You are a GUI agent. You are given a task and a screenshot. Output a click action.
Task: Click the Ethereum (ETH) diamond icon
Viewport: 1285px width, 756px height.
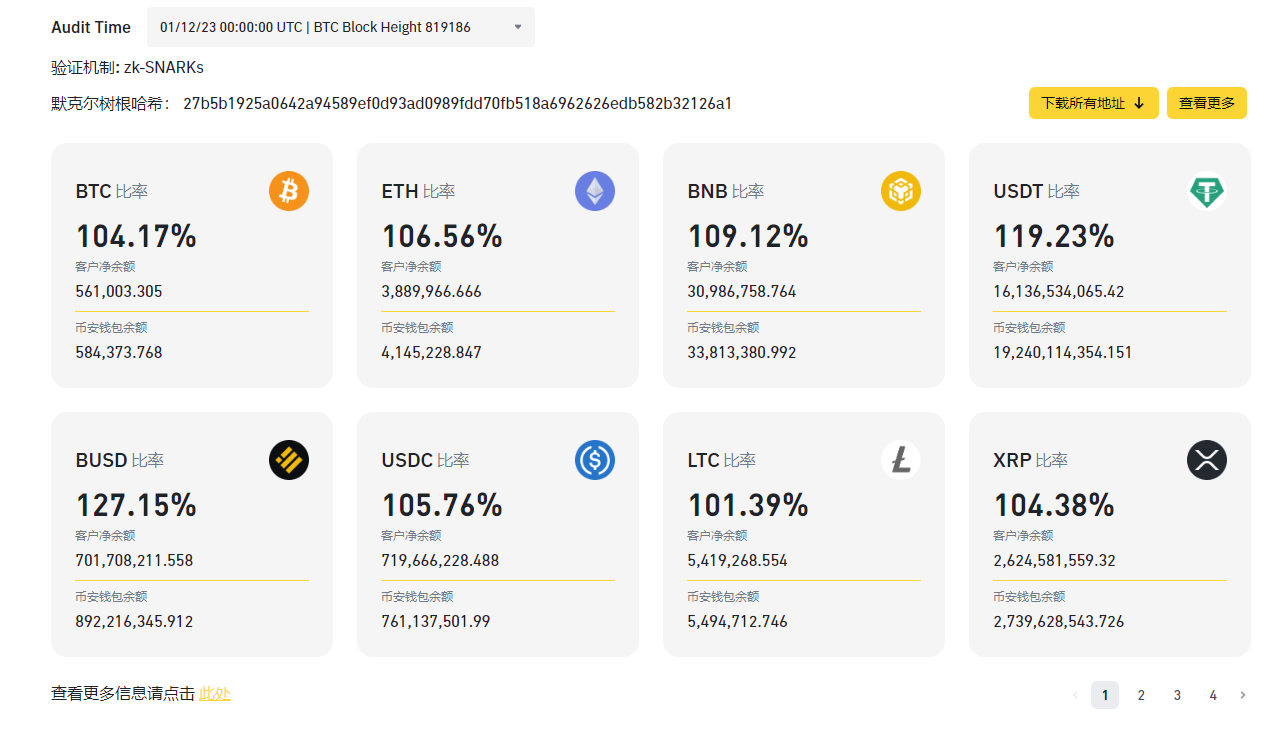click(595, 191)
